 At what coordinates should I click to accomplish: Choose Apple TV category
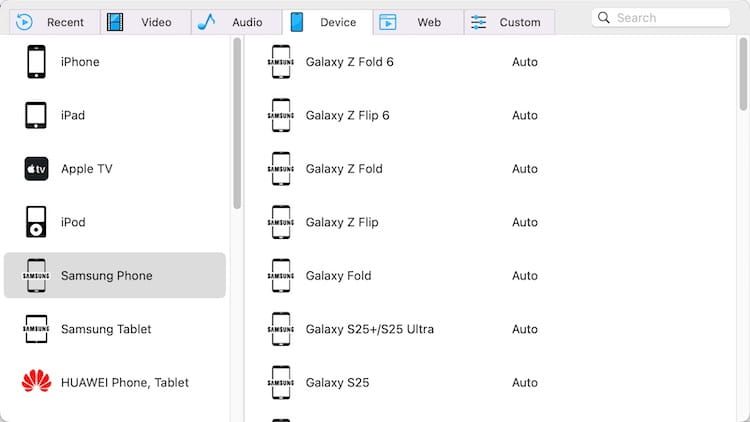click(115, 169)
